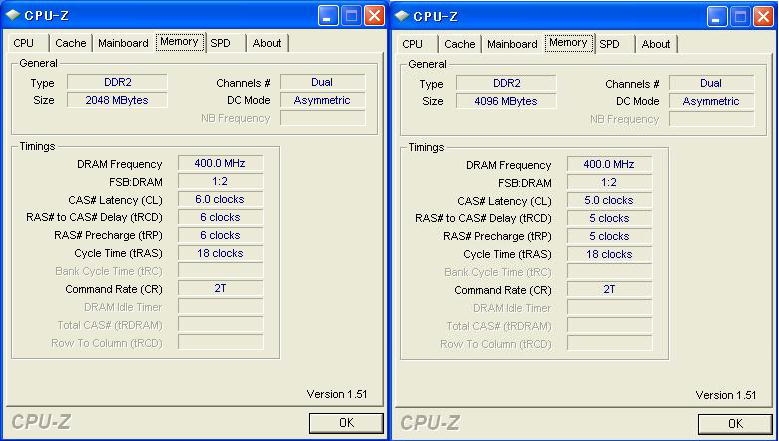Click the 5 clocks RAS# Precharge value
Image resolution: width=779 pixels, height=441 pixels.
(610, 236)
